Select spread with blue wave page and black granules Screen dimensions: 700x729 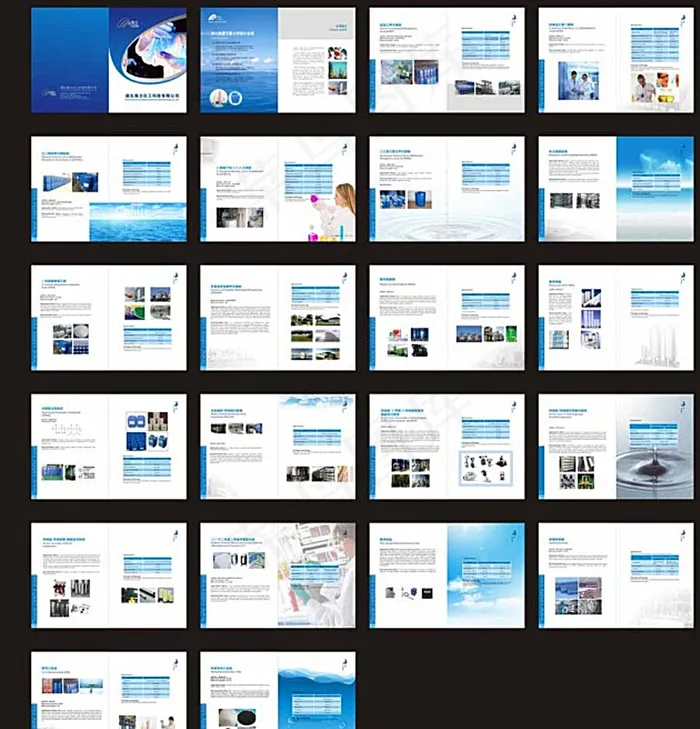click(278, 690)
